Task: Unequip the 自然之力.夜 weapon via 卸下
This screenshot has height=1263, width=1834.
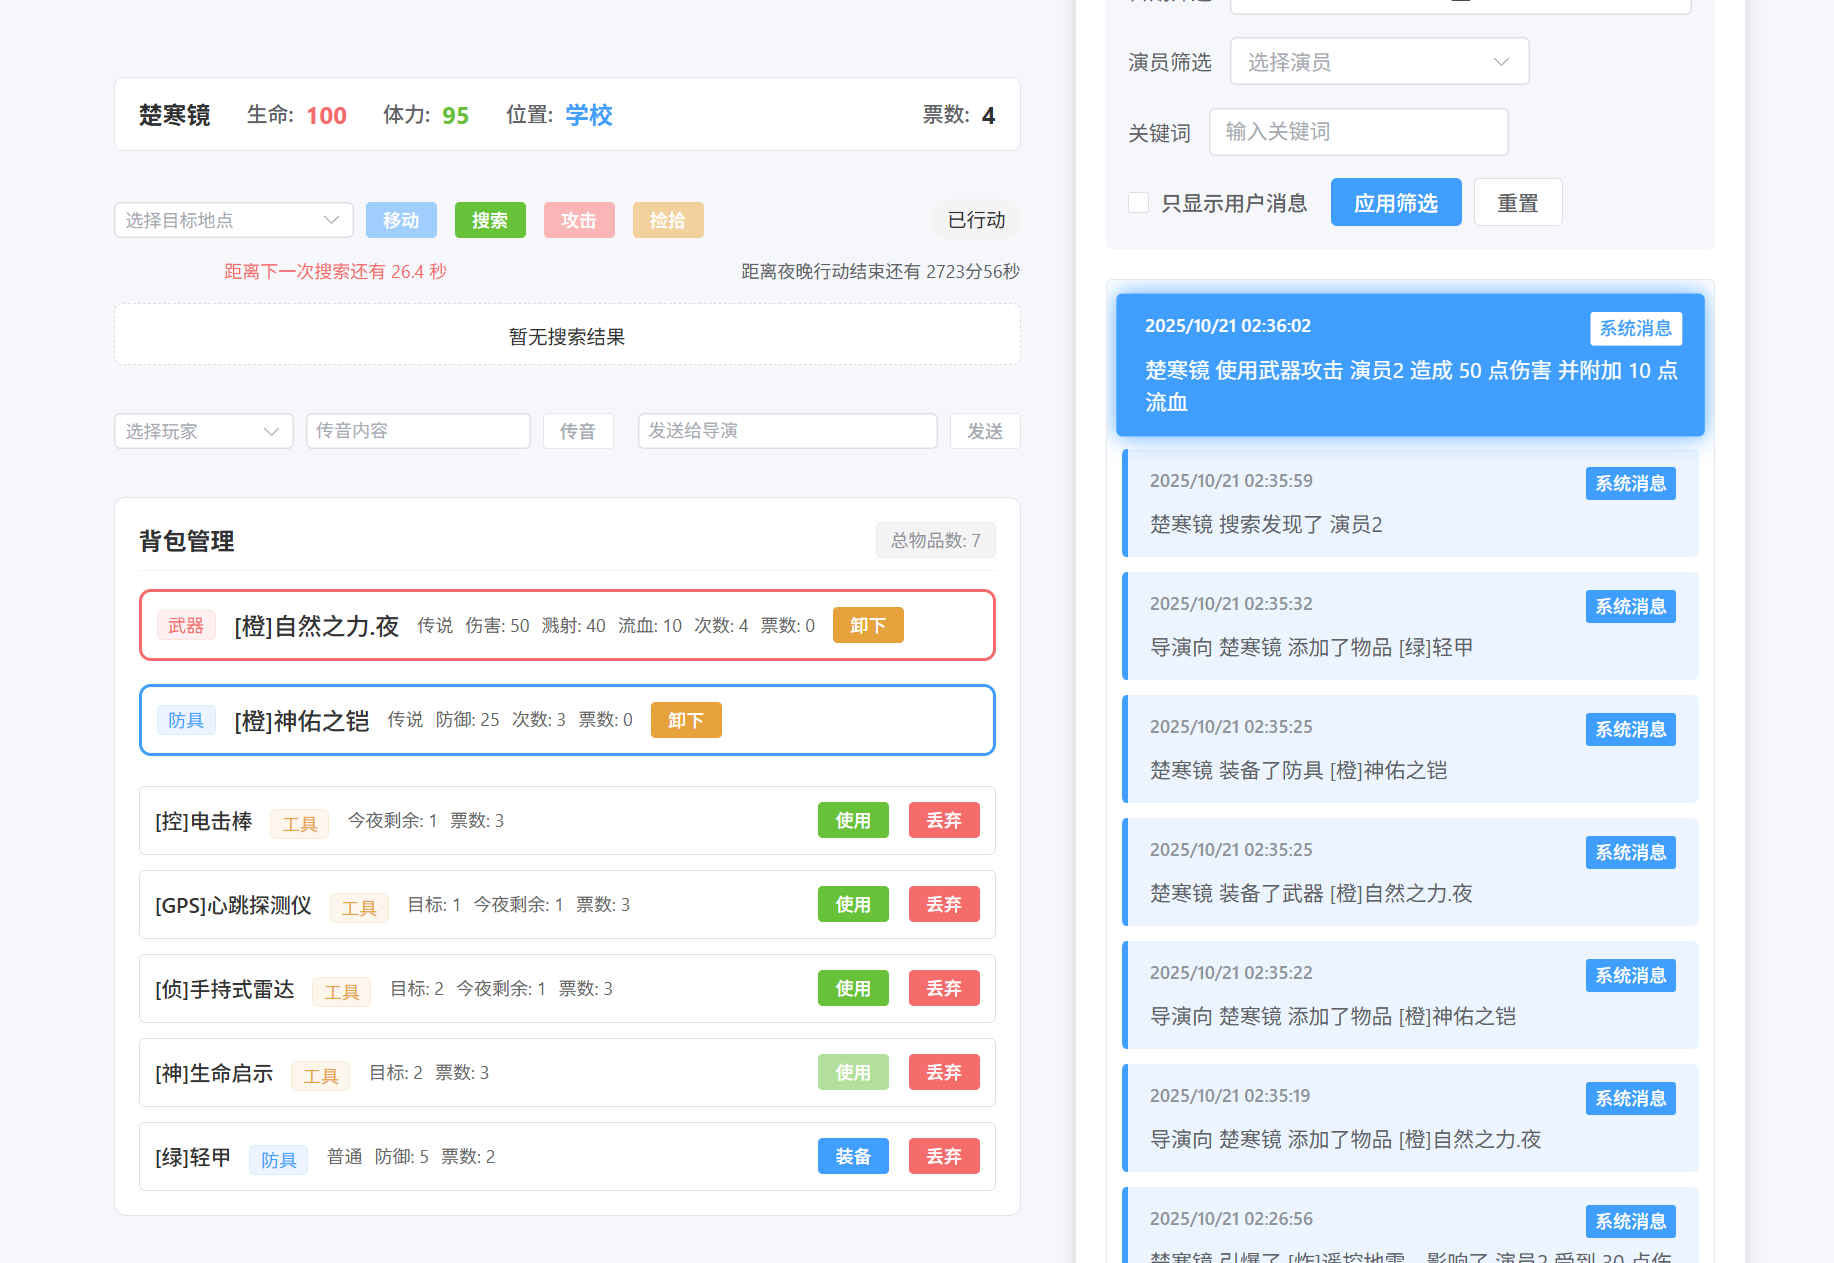Action: click(x=867, y=625)
